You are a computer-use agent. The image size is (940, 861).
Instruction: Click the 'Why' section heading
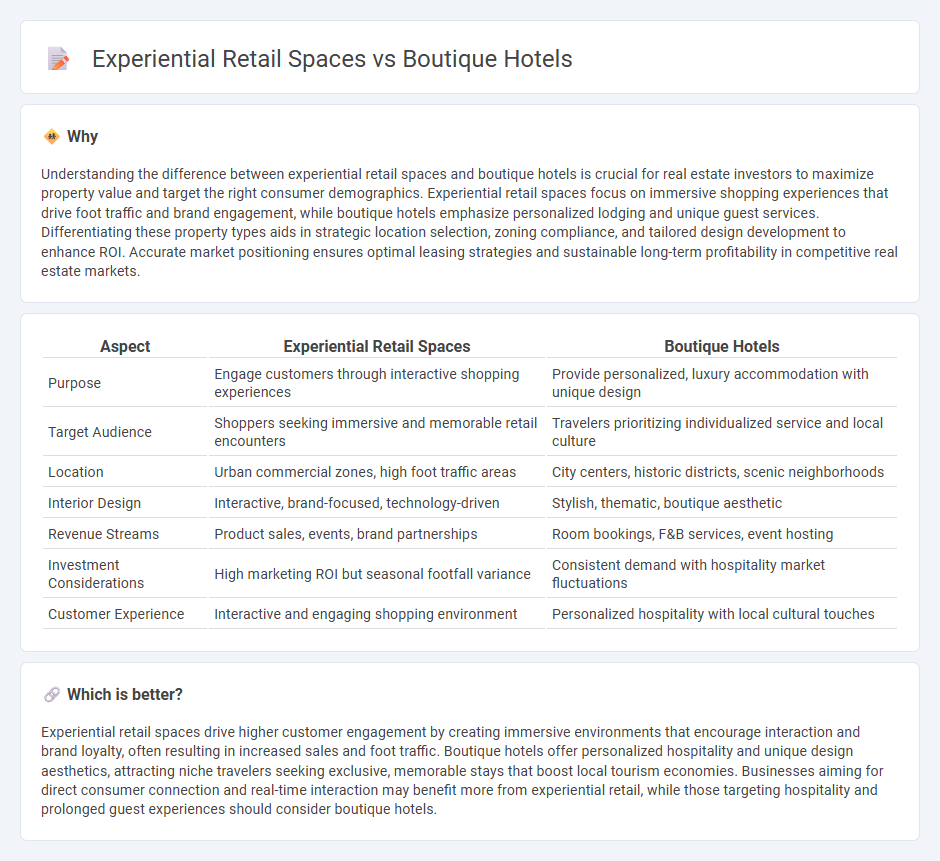pyautogui.click(x=82, y=137)
